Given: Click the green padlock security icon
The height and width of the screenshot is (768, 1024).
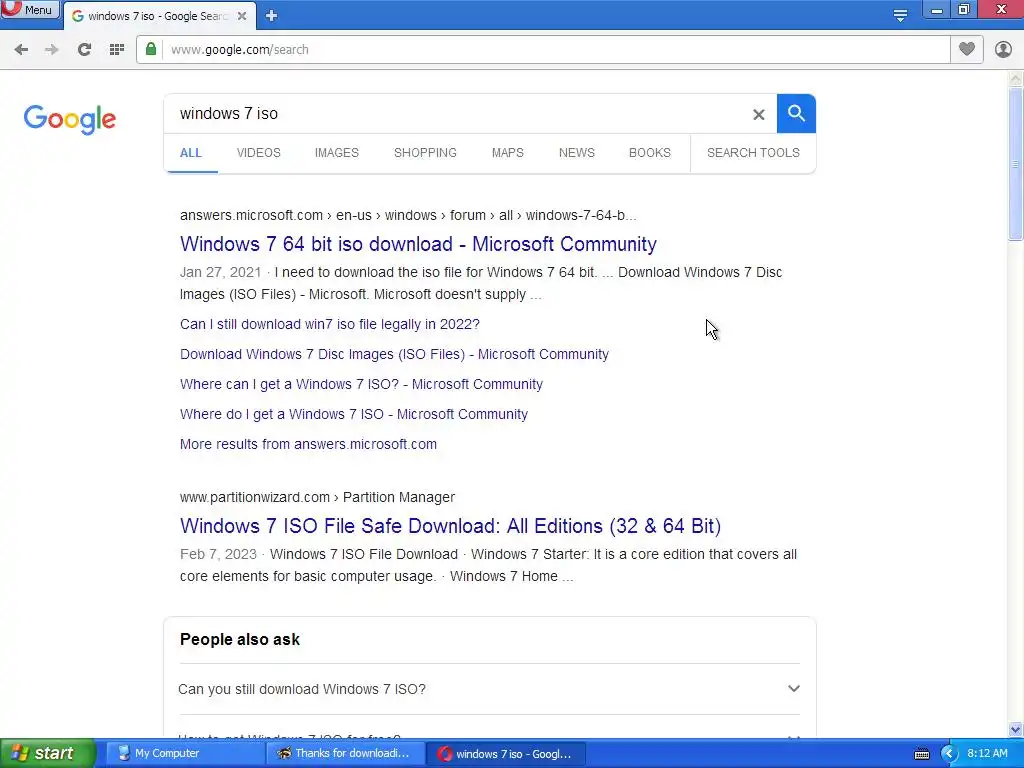Looking at the screenshot, I should (x=151, y=50).
